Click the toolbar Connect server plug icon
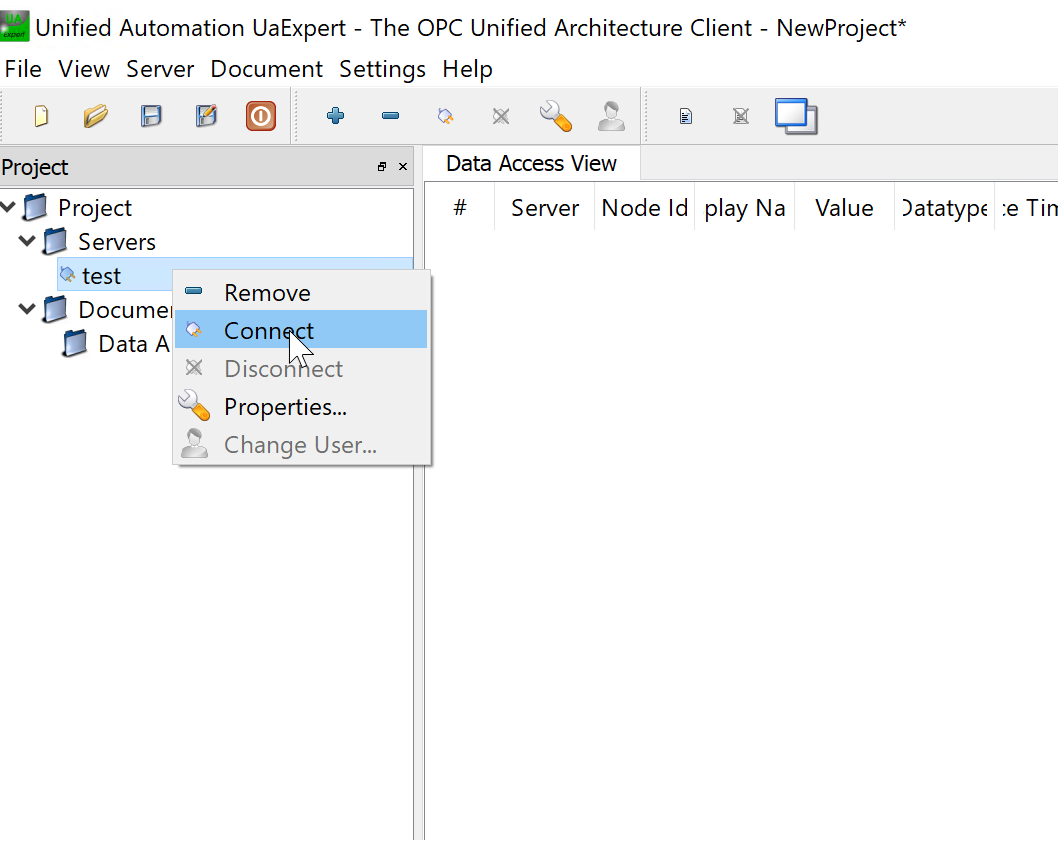Image resolution: width=1062 pixels, height=842 pixels. click(445, 116)
